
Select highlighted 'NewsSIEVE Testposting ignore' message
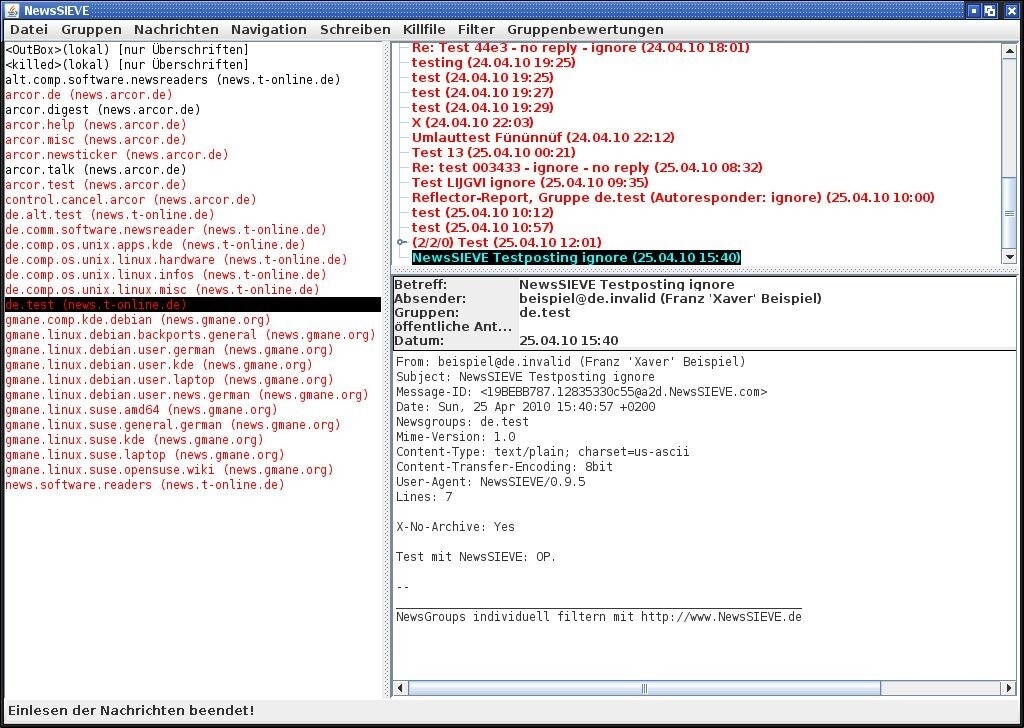[577, 258]
